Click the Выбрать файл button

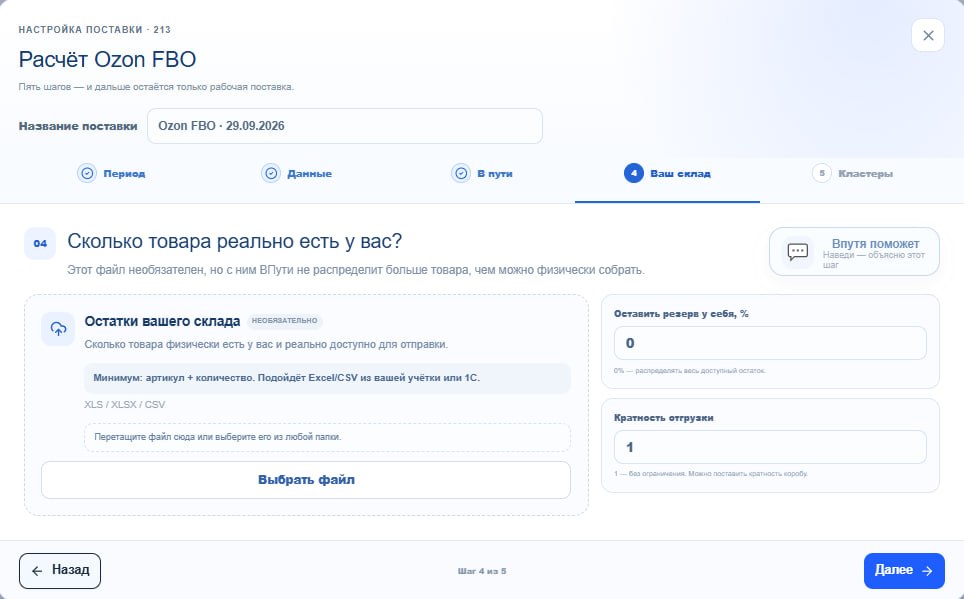pyautogui.click(x=306, y=480)
